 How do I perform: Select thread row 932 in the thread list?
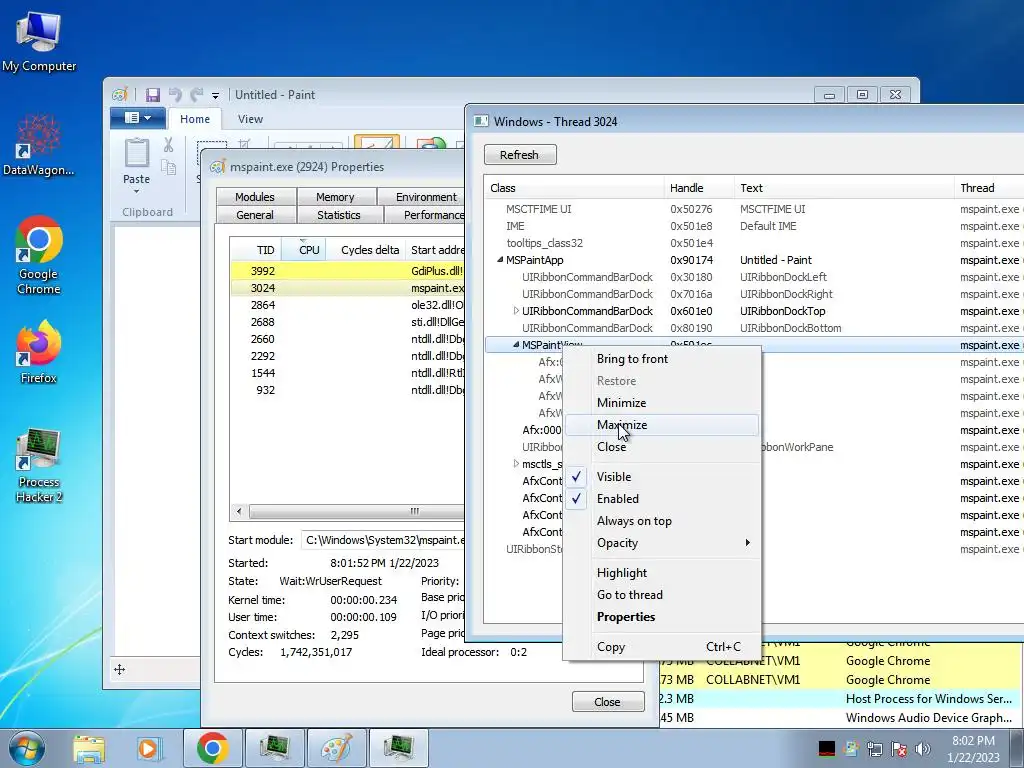(347, 390)
